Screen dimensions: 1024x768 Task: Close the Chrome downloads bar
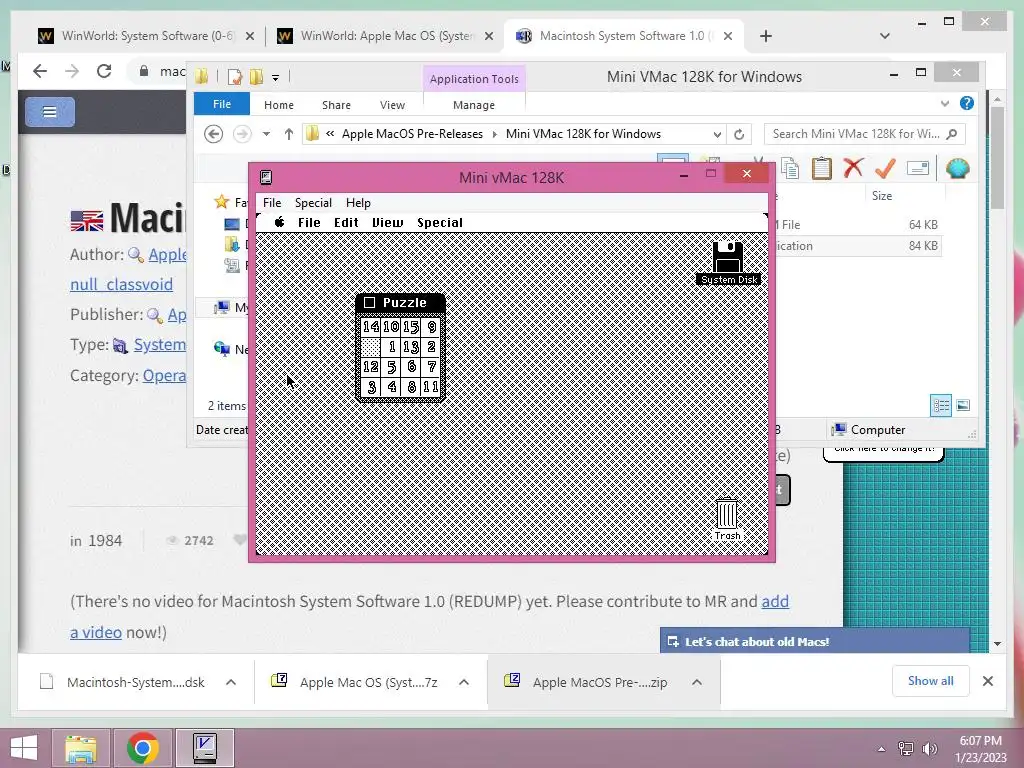click(988, 681)
